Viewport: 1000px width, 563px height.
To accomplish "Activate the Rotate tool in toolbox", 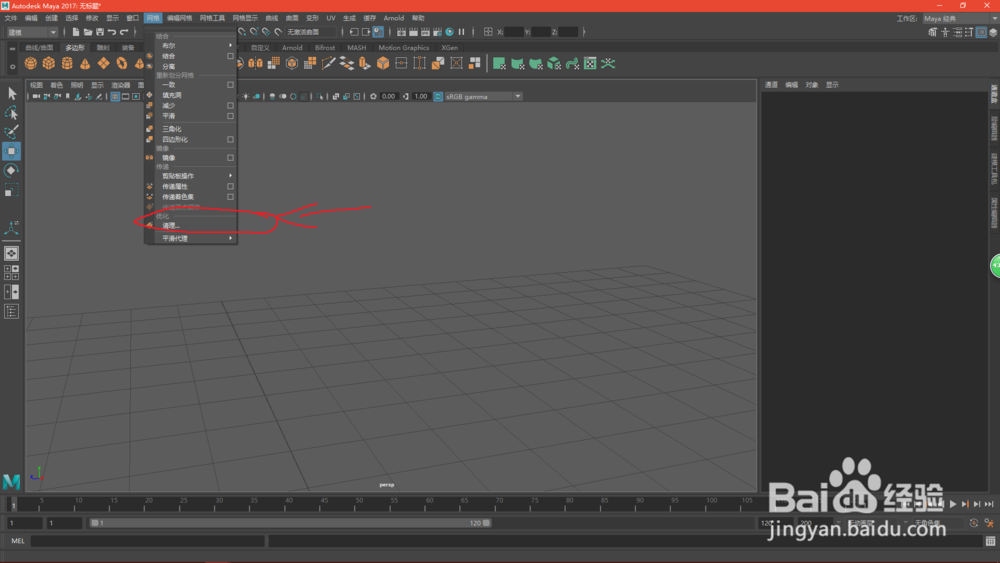I will point(11,170).
